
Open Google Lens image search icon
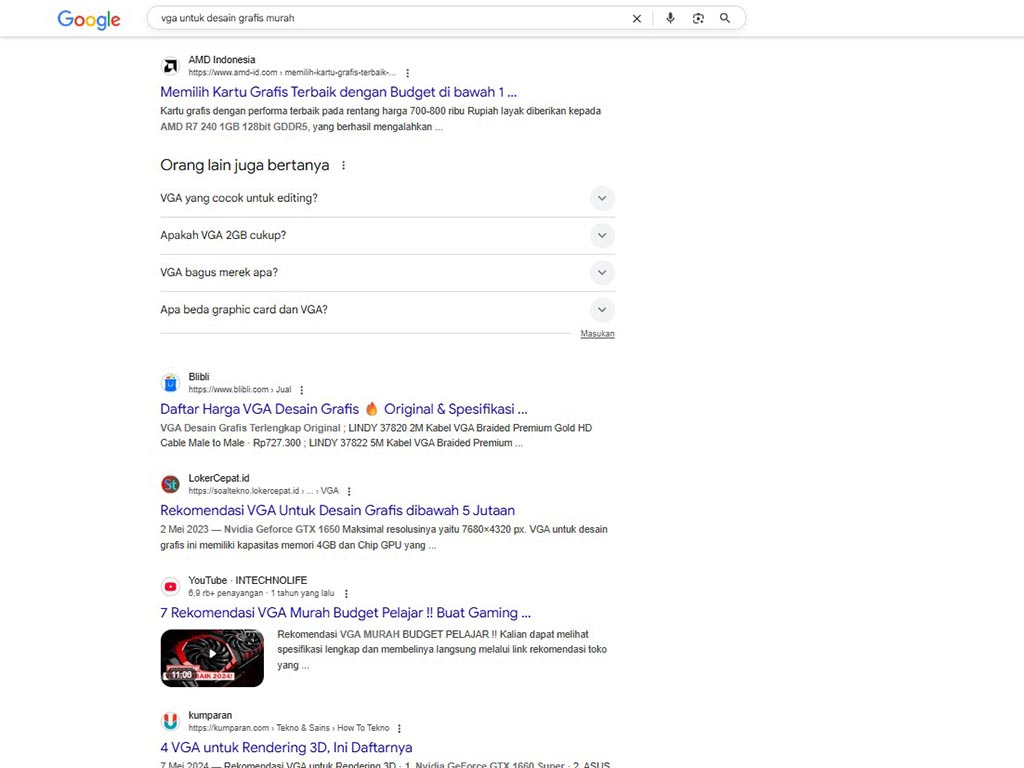pyautogui.click(x=698, y=18)
